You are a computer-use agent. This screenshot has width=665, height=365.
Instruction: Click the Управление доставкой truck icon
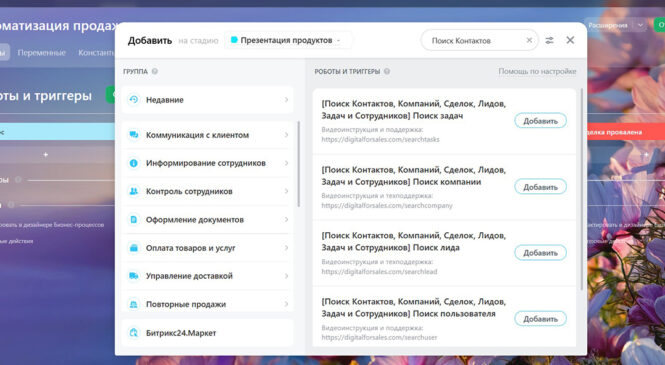134,276
